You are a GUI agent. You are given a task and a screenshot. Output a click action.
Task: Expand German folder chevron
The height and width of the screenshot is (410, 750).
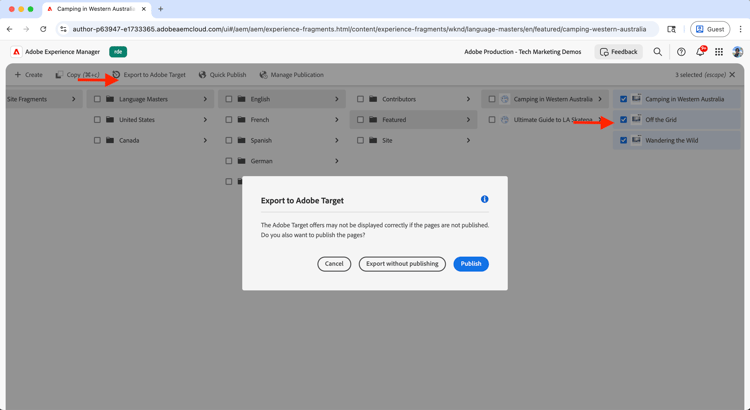click(x=337, y=161)
